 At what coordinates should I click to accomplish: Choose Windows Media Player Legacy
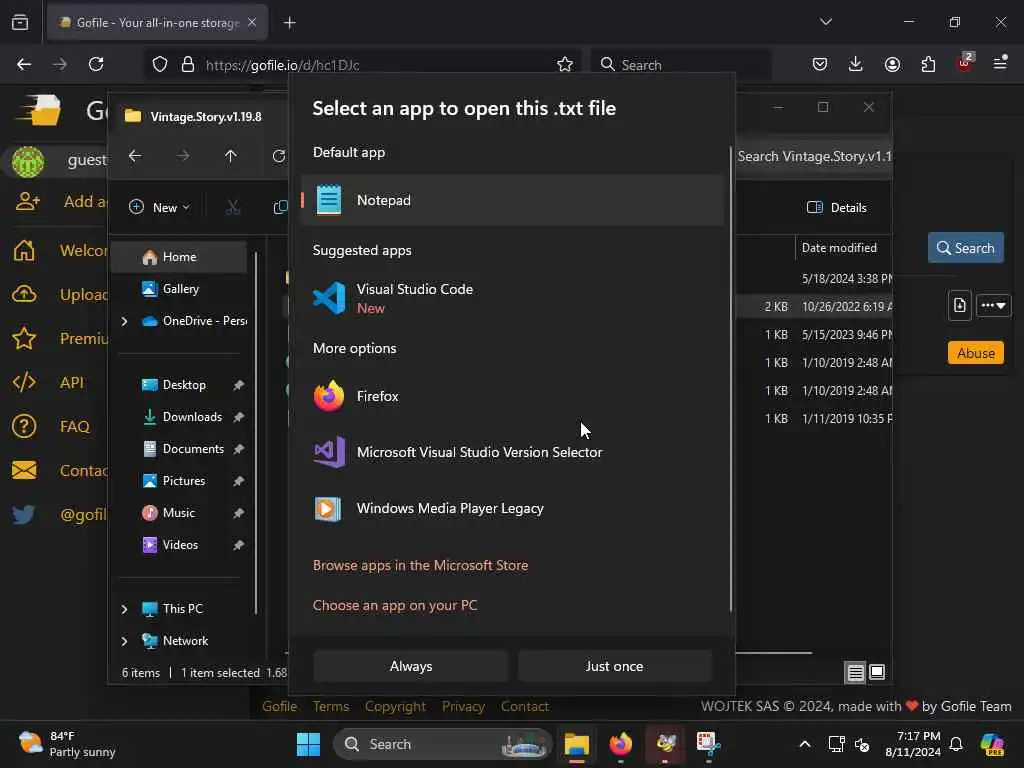(513, 508)
